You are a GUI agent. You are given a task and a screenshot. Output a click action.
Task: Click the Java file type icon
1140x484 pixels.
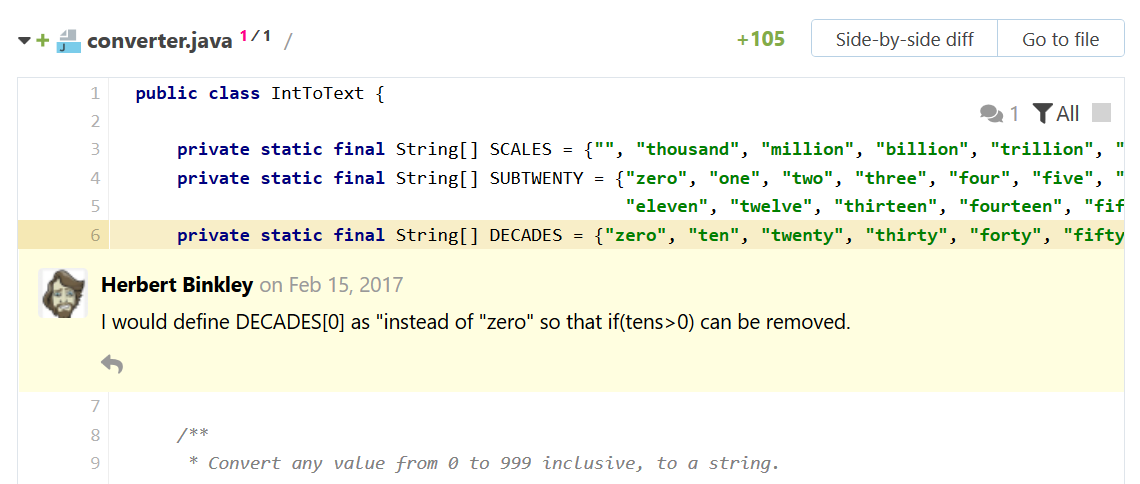[x=68, y=41]
